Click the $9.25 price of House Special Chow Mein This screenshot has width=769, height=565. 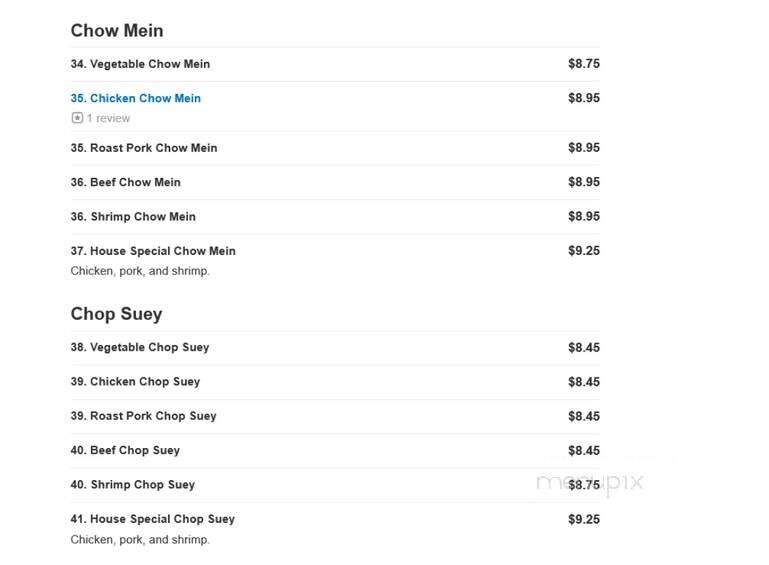click(x=584, y=251)
